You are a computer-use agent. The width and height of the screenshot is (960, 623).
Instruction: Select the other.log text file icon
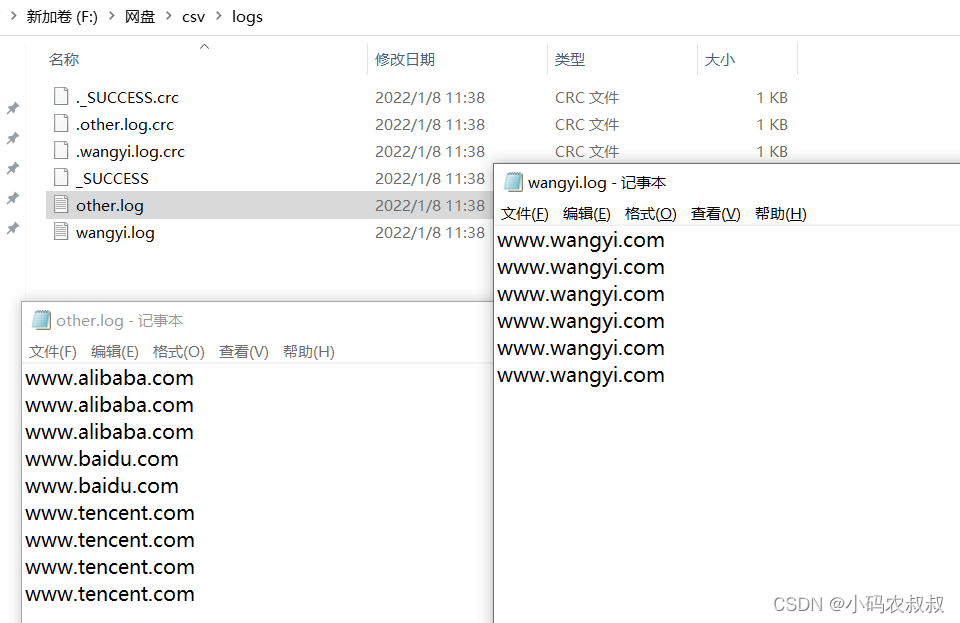tap(61, 204)
